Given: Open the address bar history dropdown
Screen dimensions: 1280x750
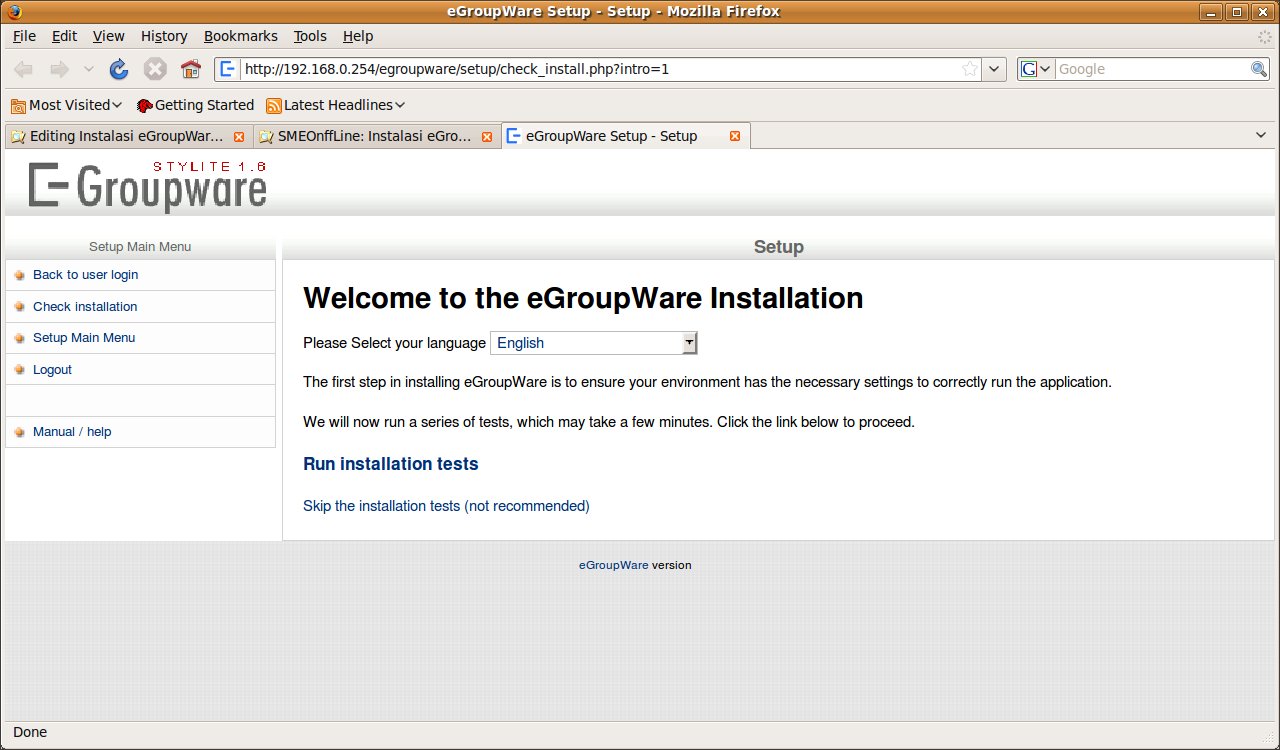Looking at the screenshot, I should 994,69.
